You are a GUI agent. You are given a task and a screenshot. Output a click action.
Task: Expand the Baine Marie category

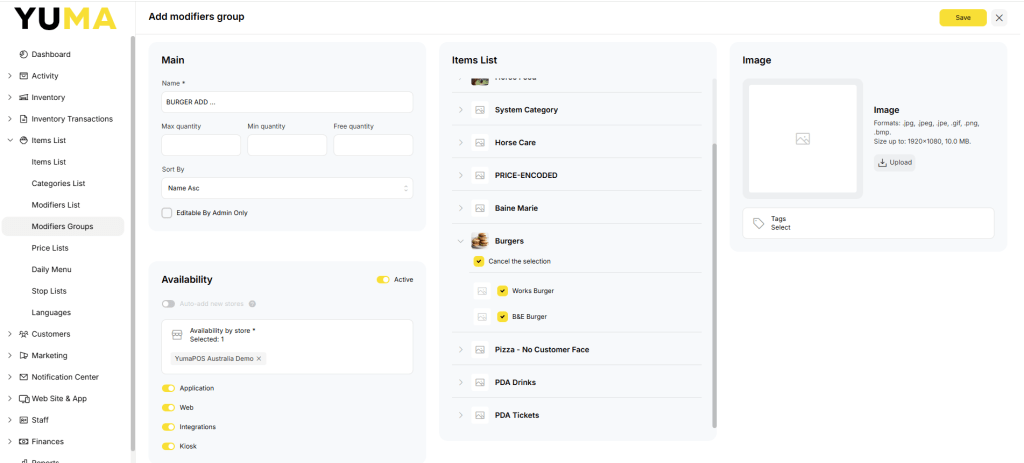pos(460,208)
